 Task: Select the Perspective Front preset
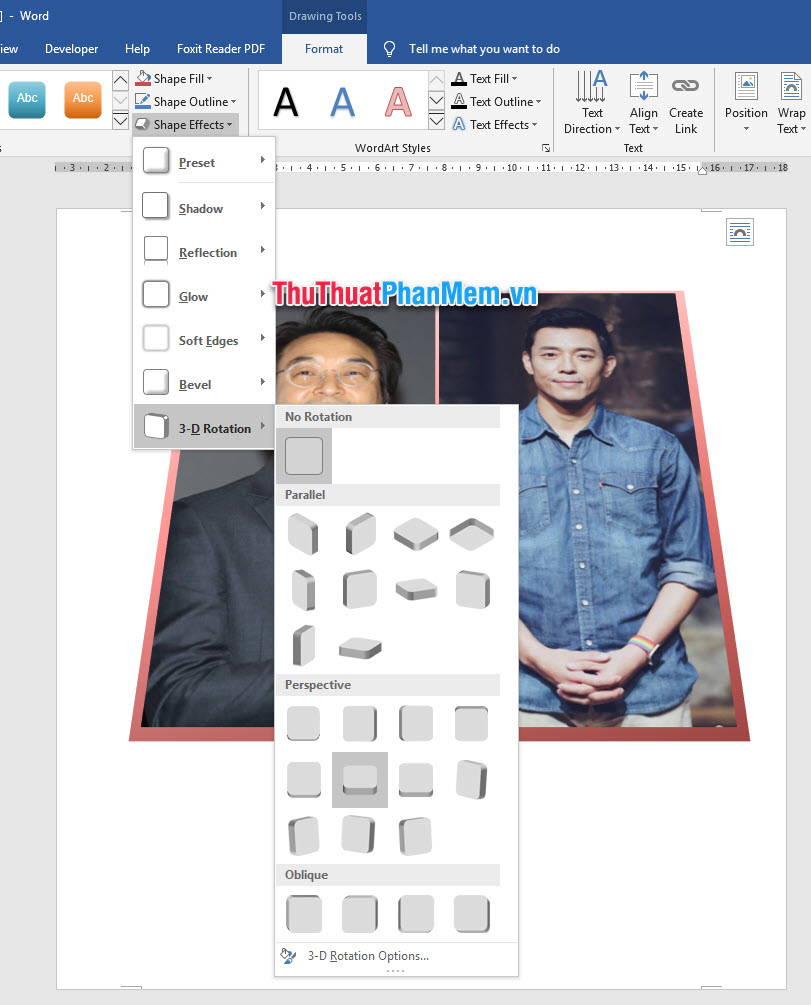click(303, 724)
